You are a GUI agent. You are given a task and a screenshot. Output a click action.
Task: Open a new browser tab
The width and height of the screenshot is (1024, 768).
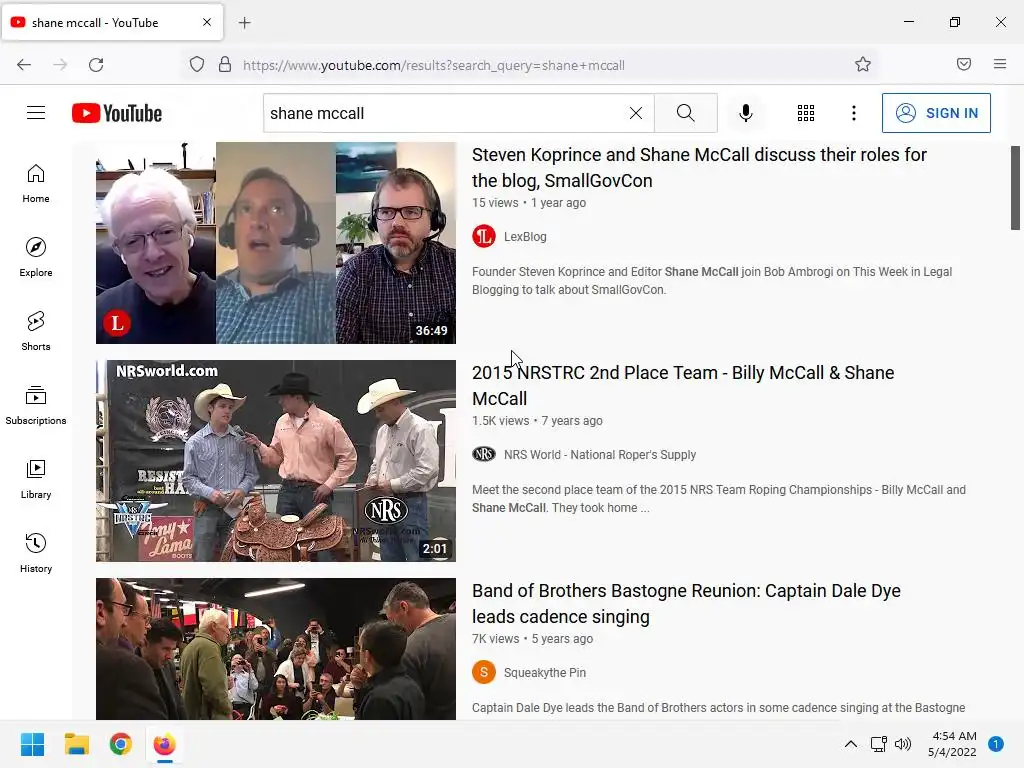click(x=244, y=23)
